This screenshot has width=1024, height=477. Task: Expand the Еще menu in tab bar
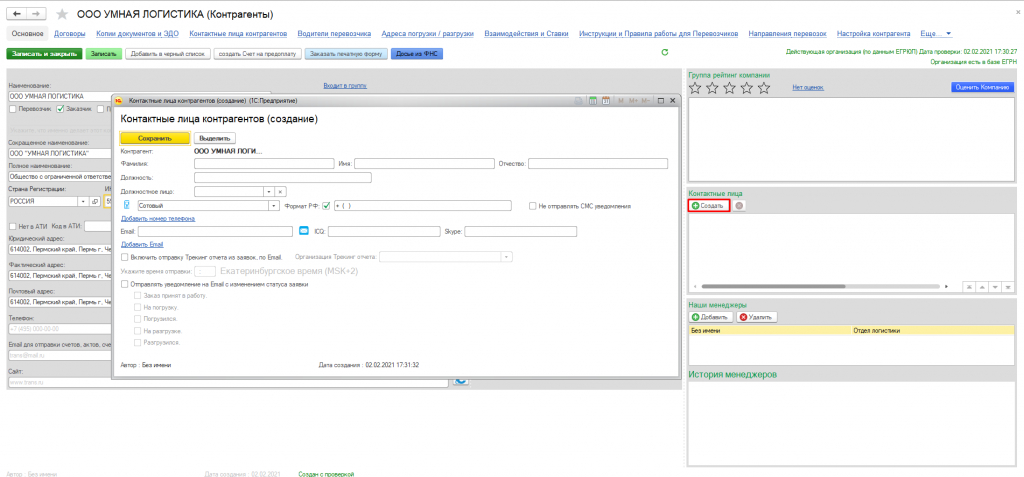[x=935, y=33]
